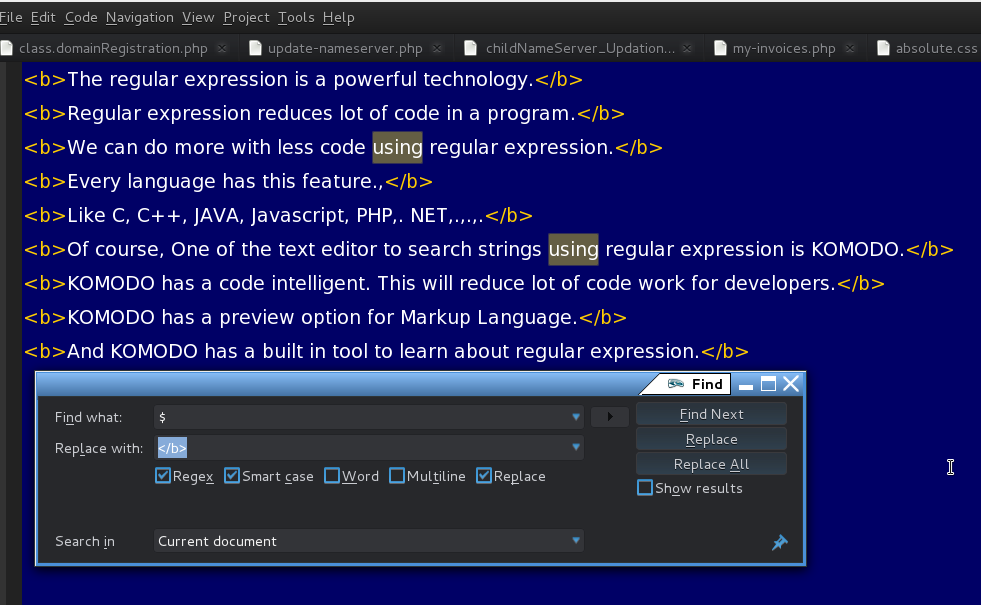Close the Find dialog window
The height and width of the screenshot is (605, 981).
(x=791, y=384)
